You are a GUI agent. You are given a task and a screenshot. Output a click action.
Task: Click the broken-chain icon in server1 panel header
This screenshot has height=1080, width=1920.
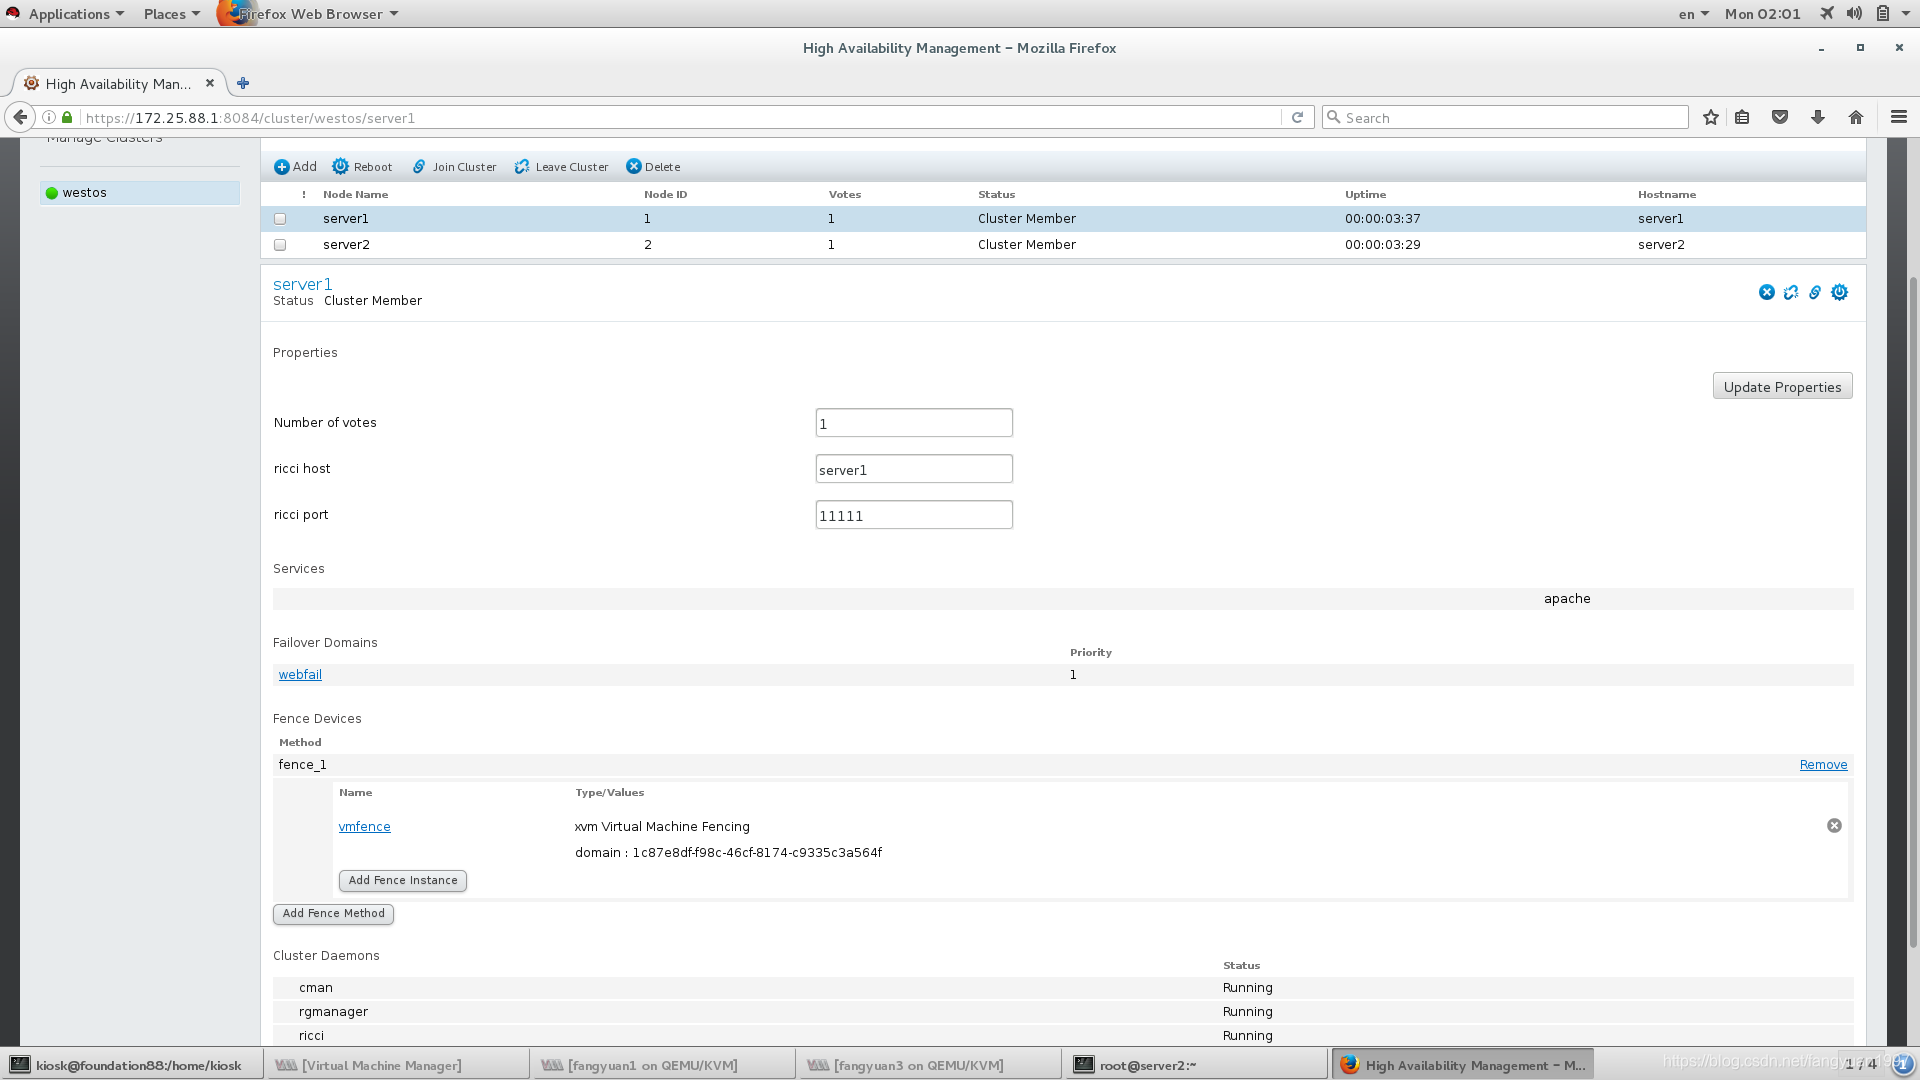tap(1791, 292)
